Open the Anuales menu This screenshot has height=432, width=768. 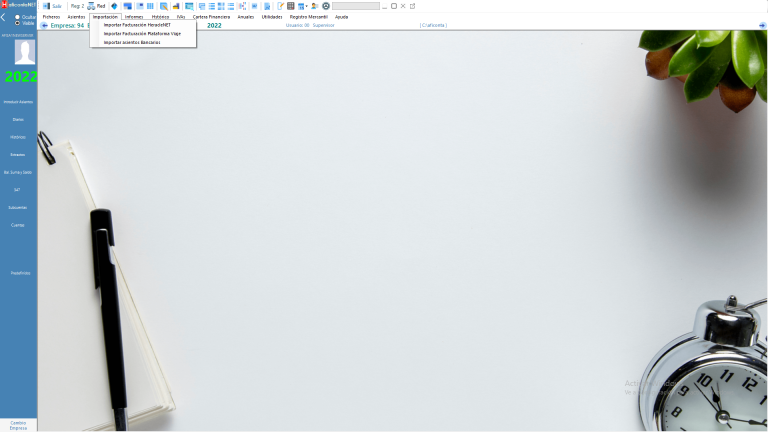coord(246,17)
